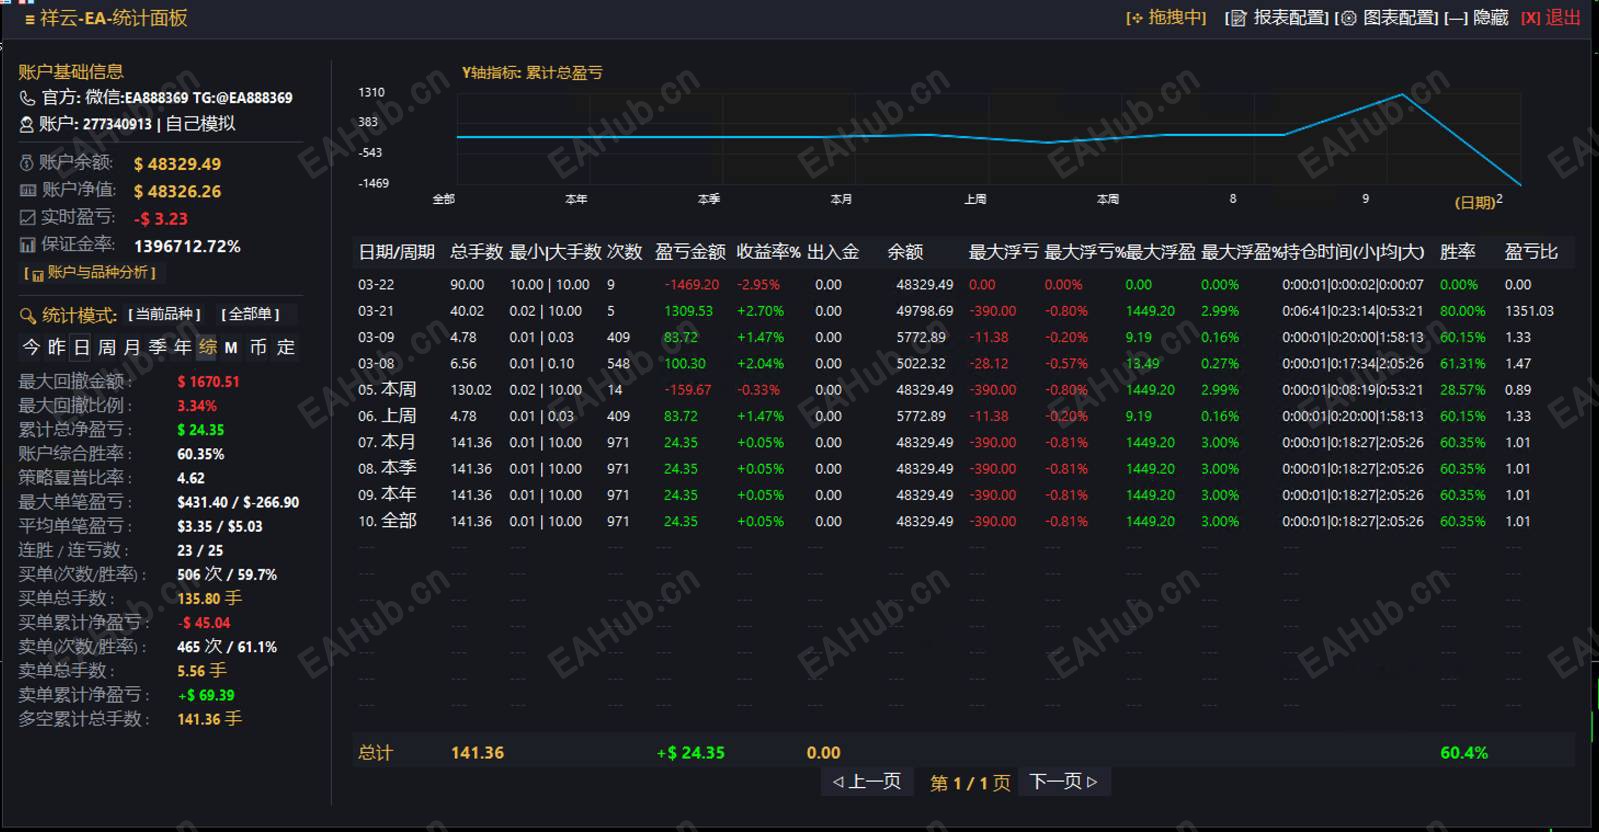The height and width of the screenshot is (832, 1599).
Task: Switch to the 币 tab
Action: coord(258,347)
